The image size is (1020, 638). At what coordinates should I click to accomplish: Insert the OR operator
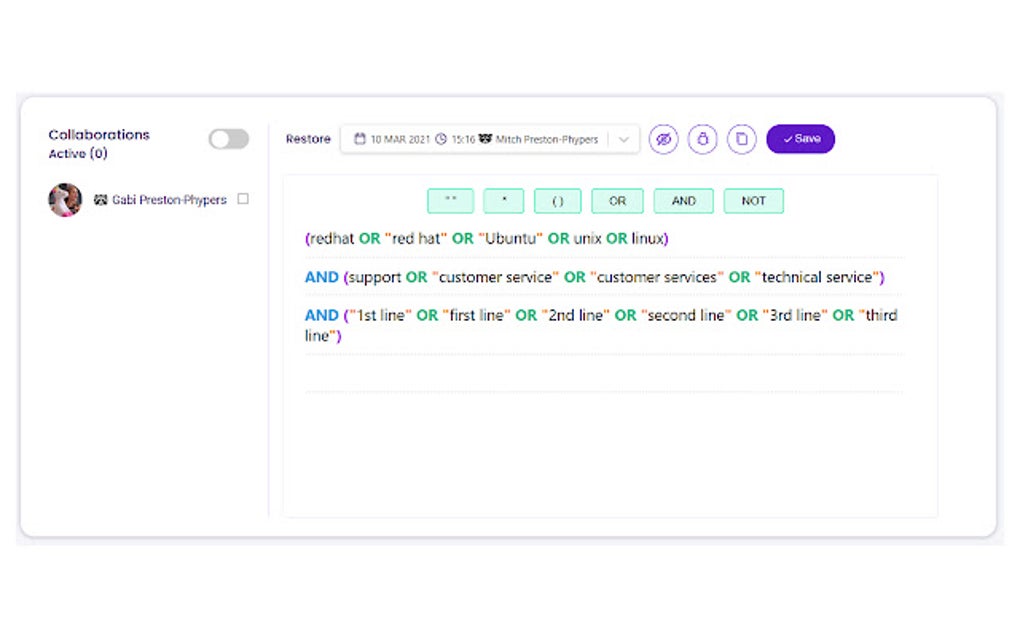[x=617, y=201]
